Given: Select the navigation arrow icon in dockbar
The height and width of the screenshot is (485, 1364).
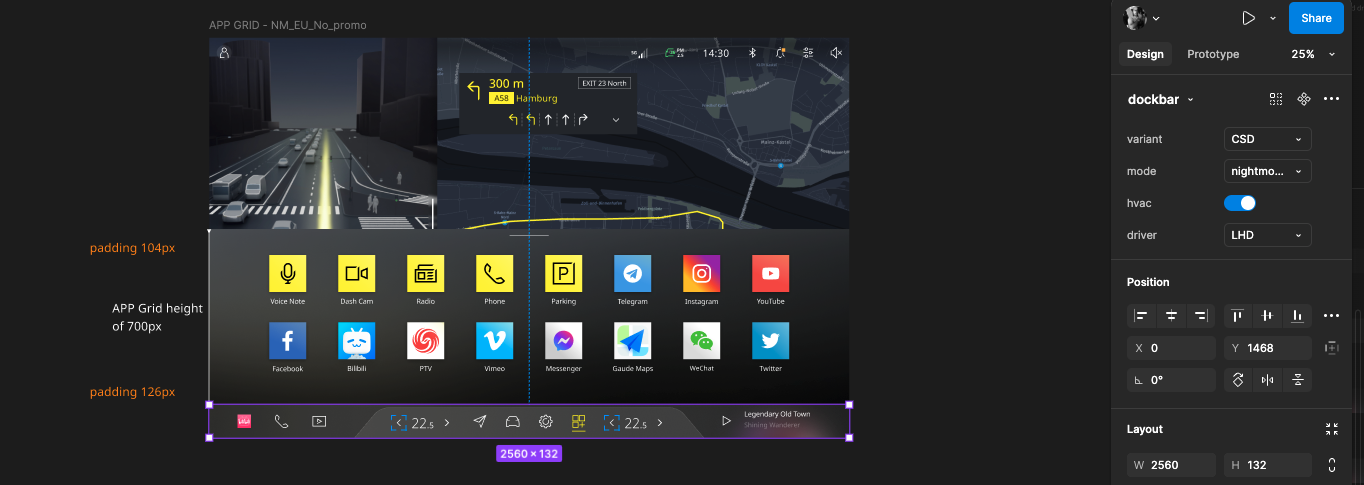Looking at the screenshot, I should pos(479,422).
